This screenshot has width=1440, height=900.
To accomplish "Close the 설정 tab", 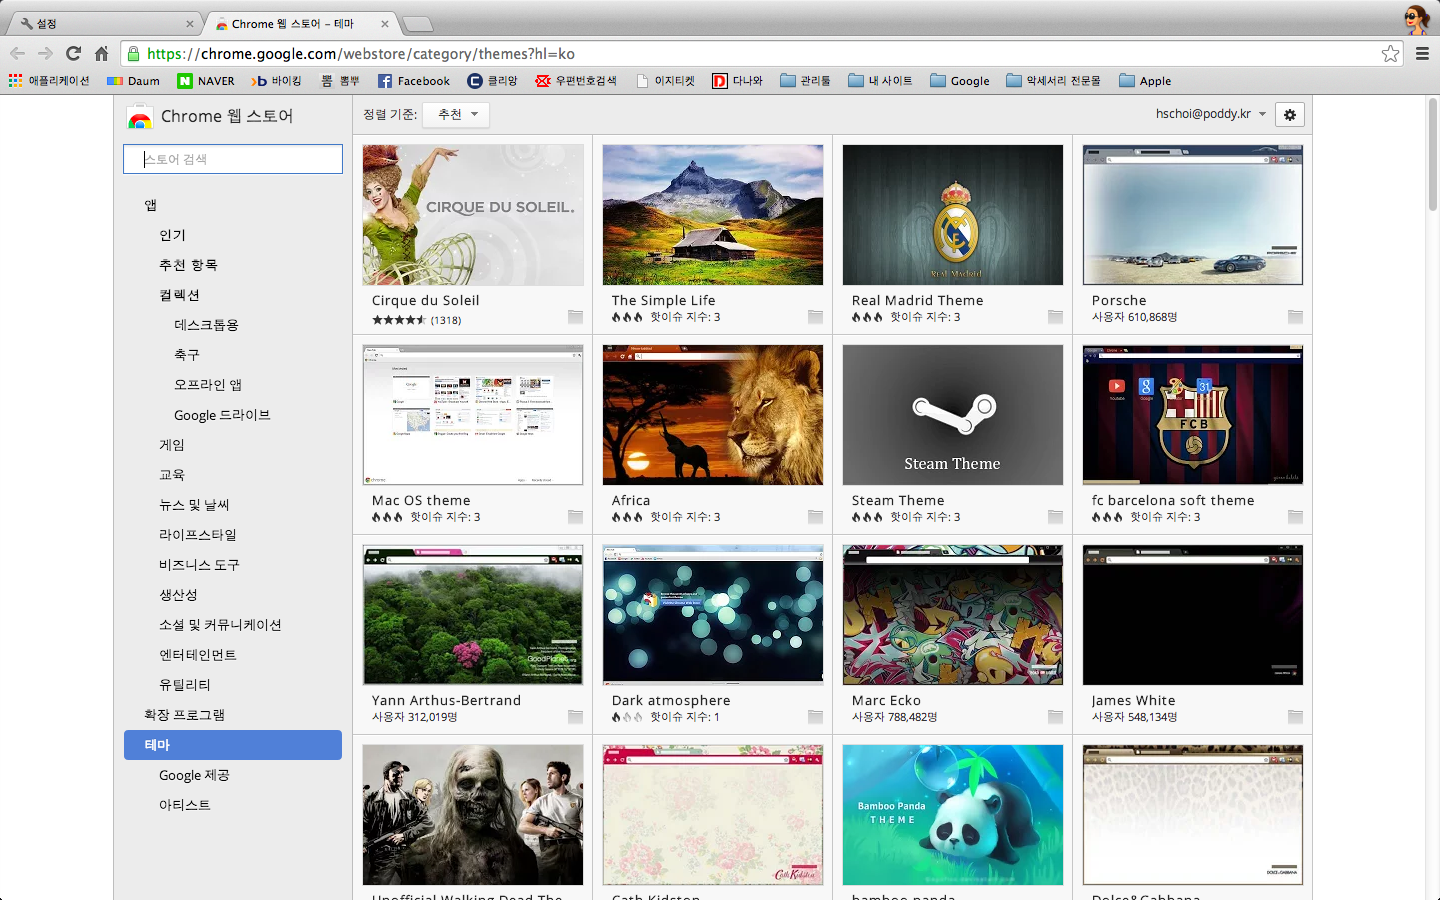I will coord(190,24).
